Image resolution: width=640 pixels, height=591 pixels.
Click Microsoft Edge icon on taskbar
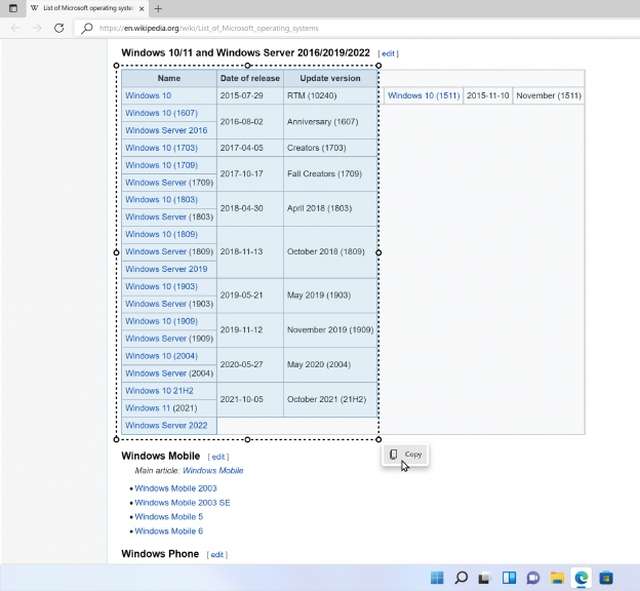click(582, 578)
